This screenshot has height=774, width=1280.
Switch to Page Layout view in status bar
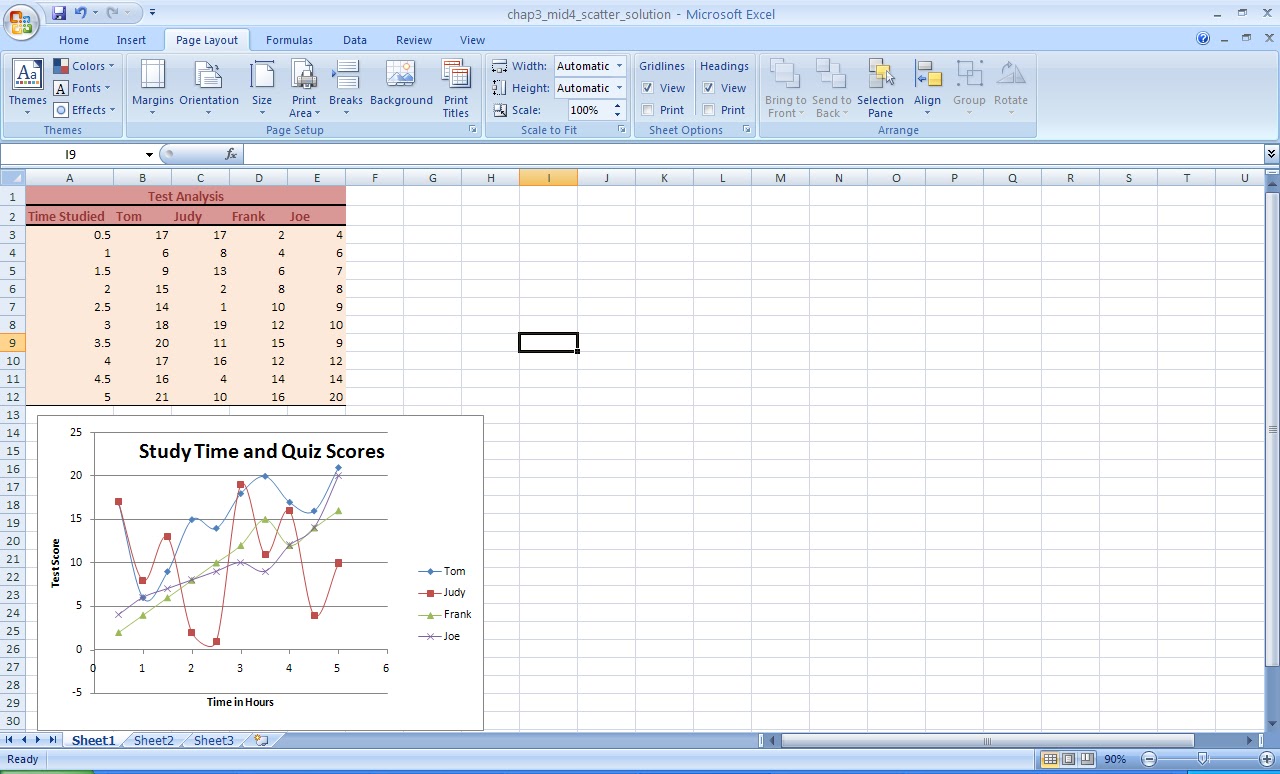click(1068, 759)
